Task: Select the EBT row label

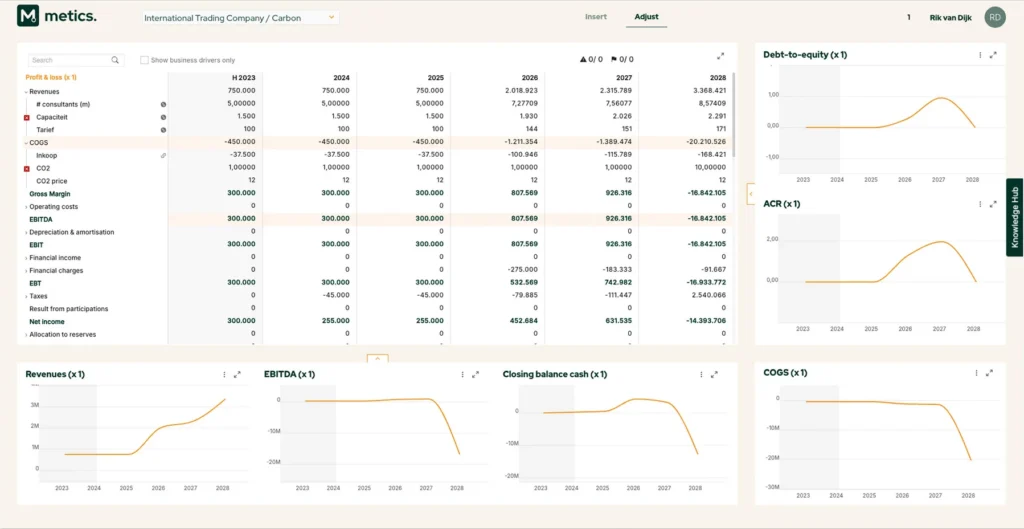Action: click(x=35, y=283)
